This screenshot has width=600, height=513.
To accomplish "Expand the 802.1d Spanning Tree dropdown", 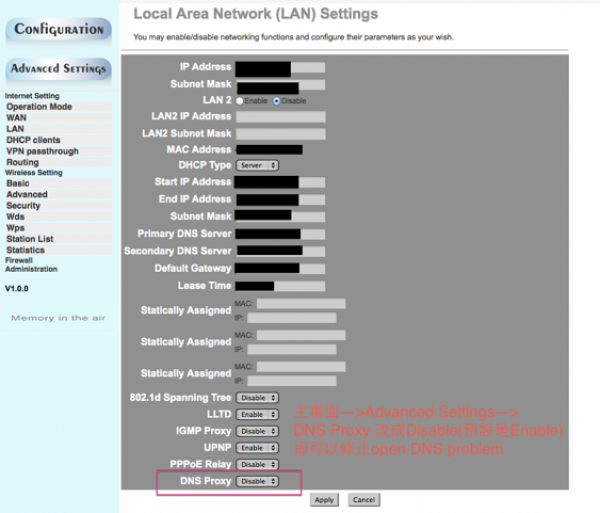I will pyautogui.click(x=258, y=398).
